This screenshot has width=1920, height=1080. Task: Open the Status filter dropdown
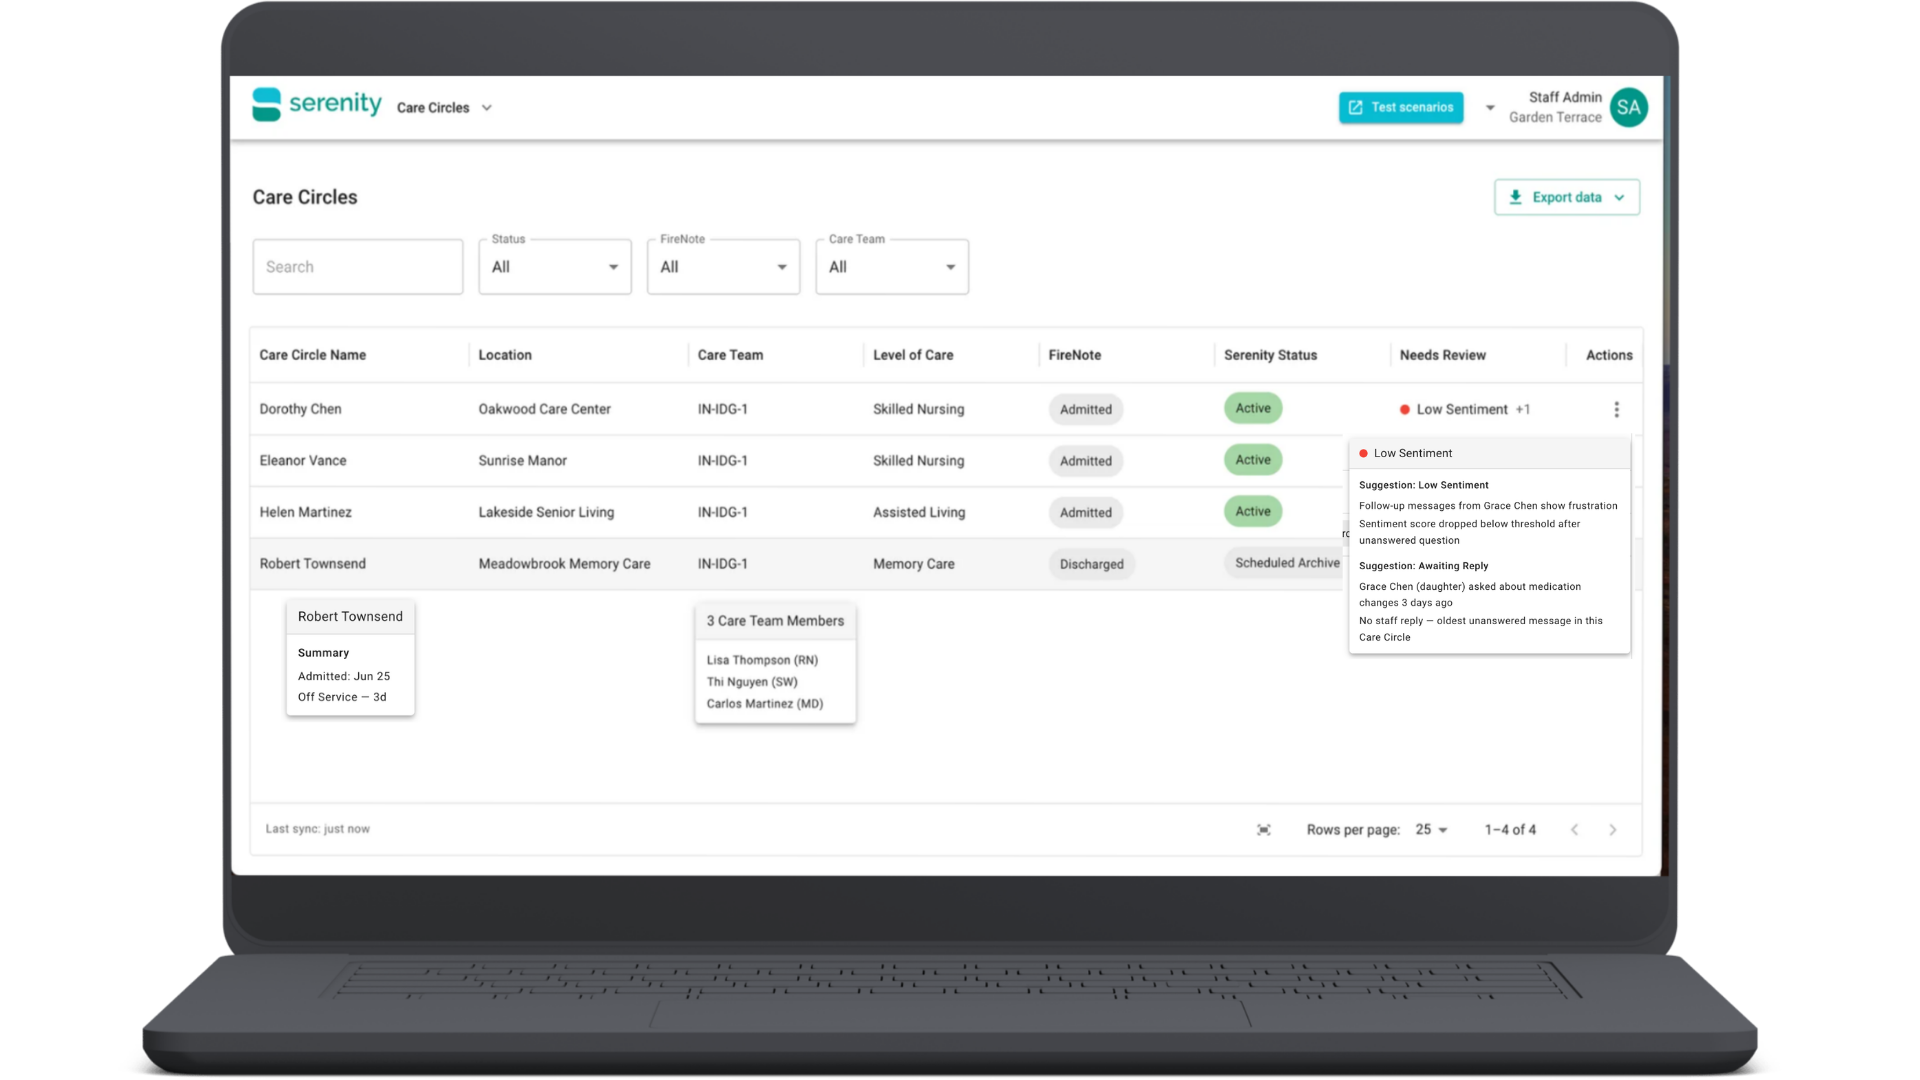coord(555,267)
